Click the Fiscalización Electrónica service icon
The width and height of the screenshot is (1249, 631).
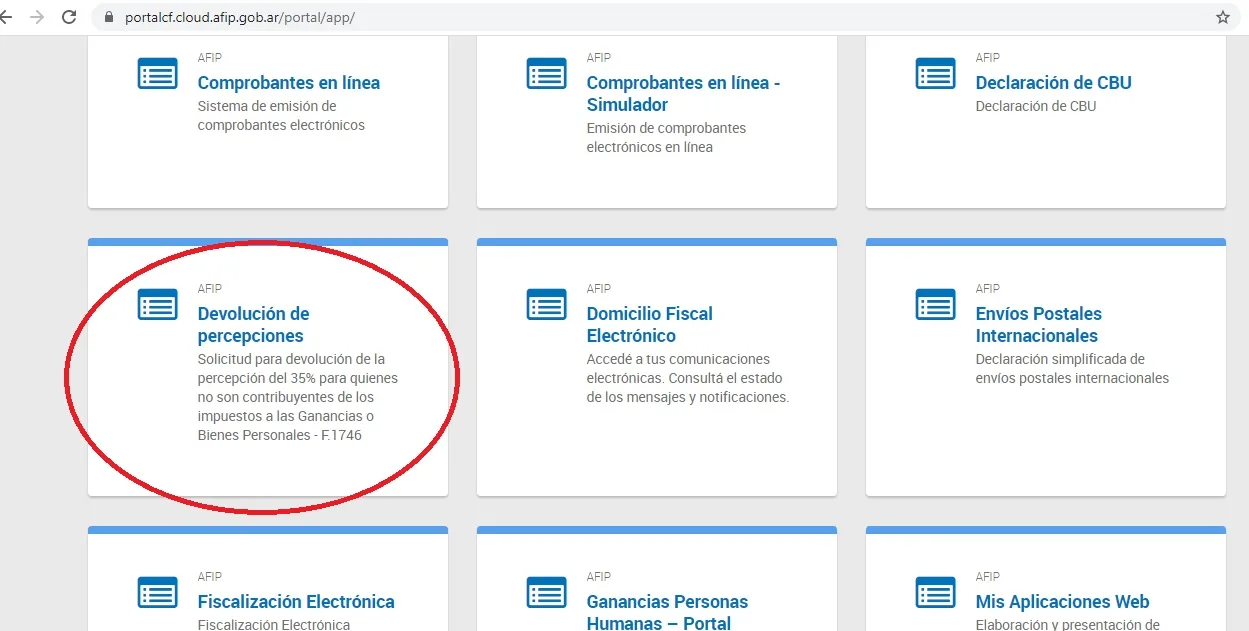[157, 592]
